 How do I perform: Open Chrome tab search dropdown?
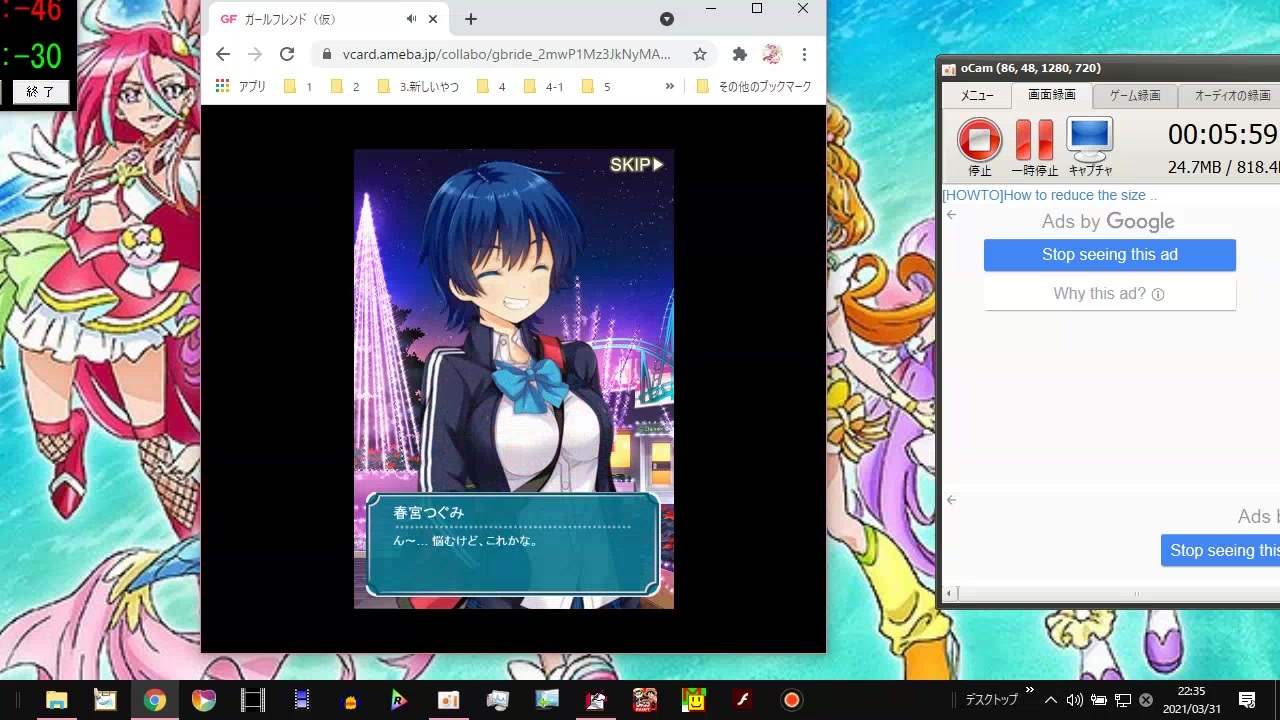coord(667,19)
